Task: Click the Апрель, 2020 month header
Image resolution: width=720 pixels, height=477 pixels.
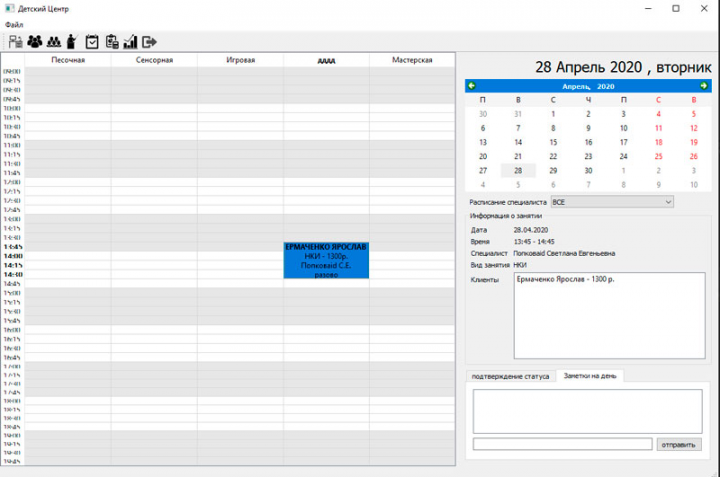Action: [588, 86]
